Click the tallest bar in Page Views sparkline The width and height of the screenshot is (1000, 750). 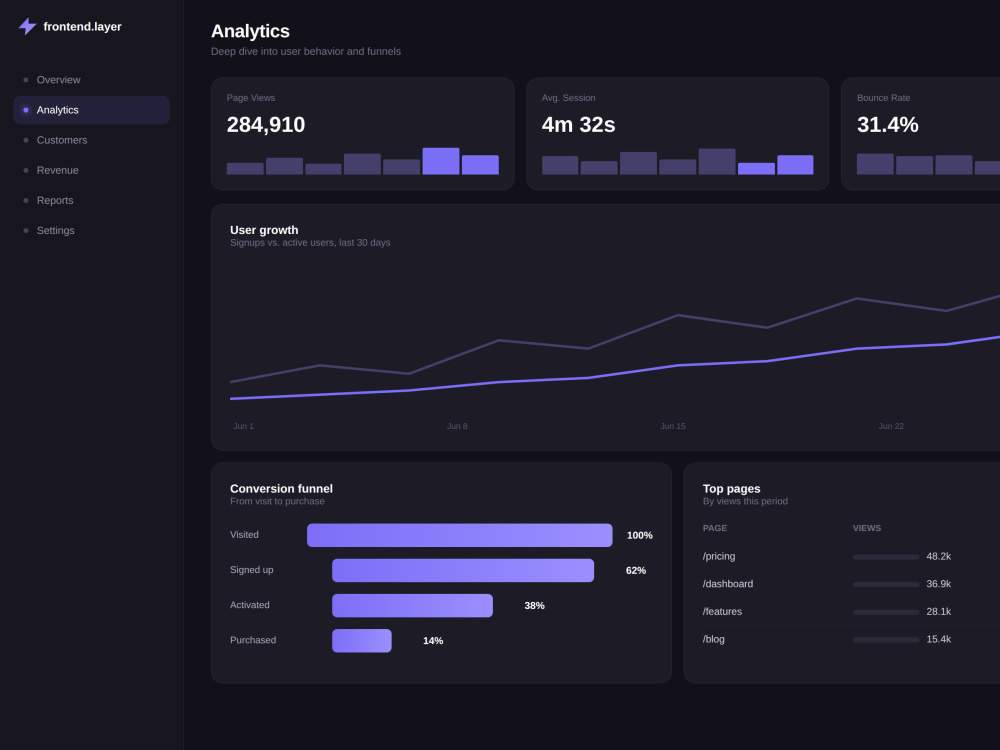[x=441, y=161]
